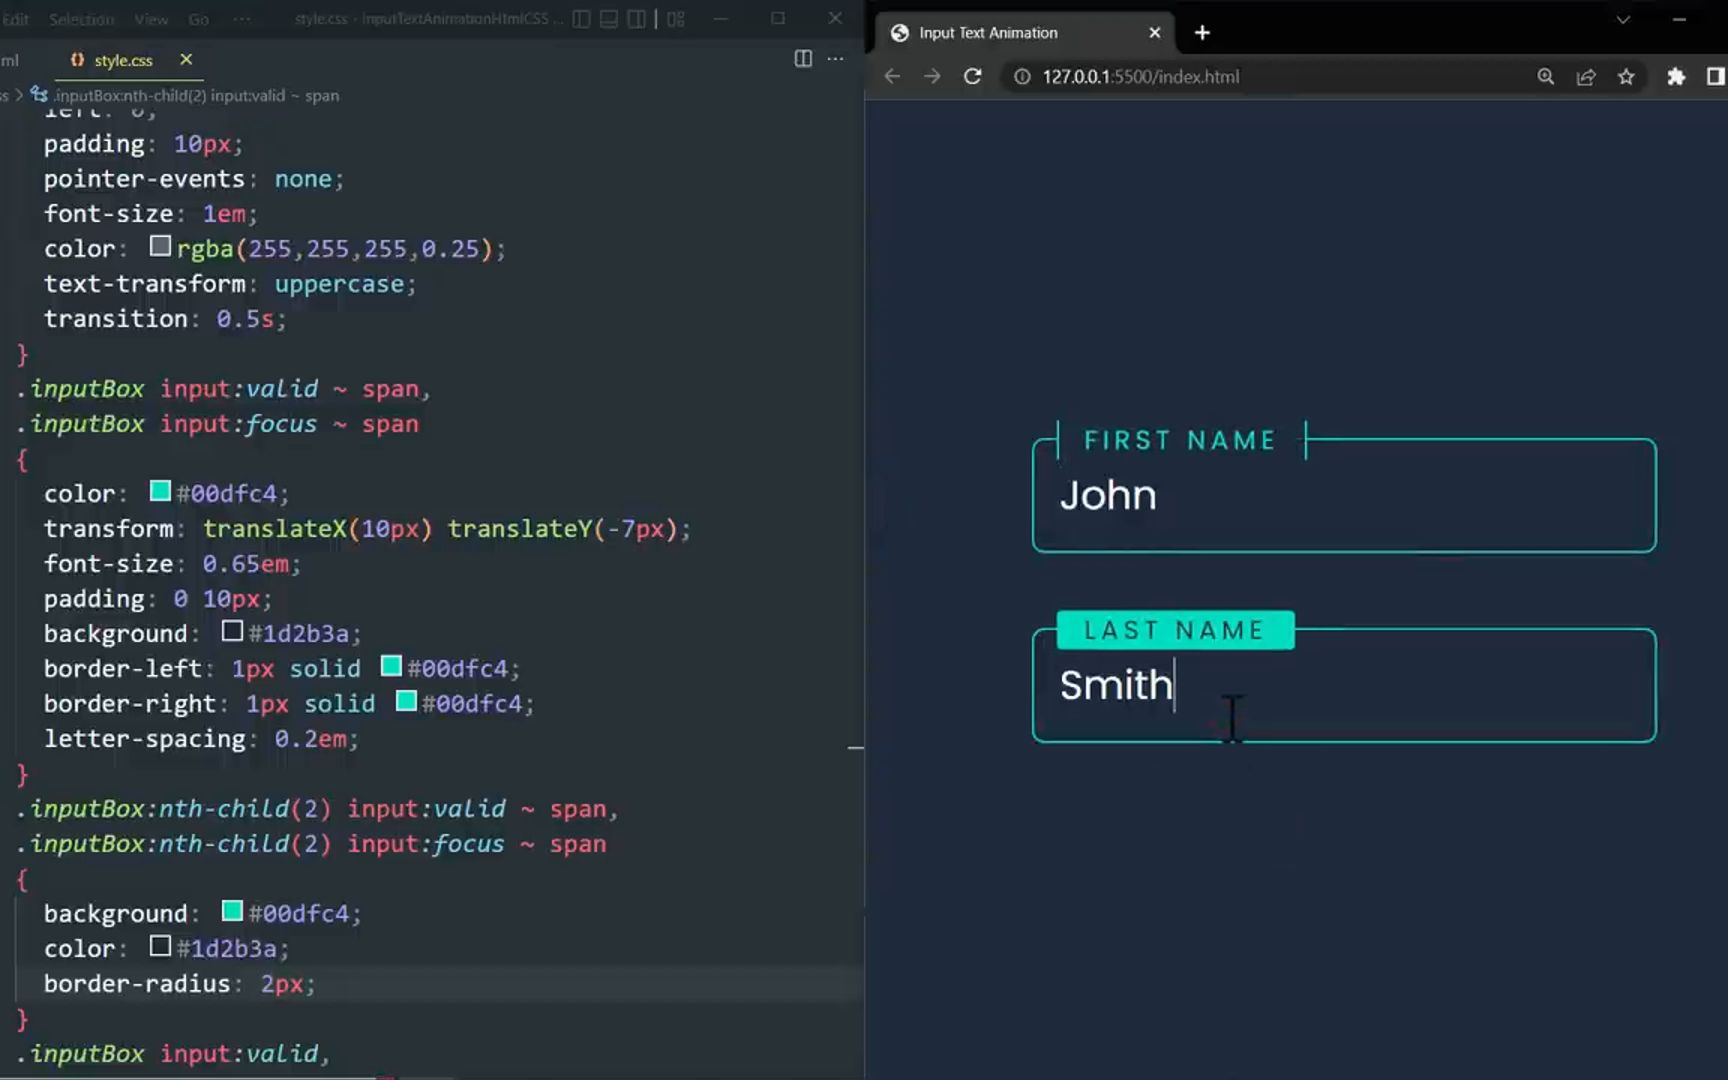Reload the browser page

click(972, 77)
